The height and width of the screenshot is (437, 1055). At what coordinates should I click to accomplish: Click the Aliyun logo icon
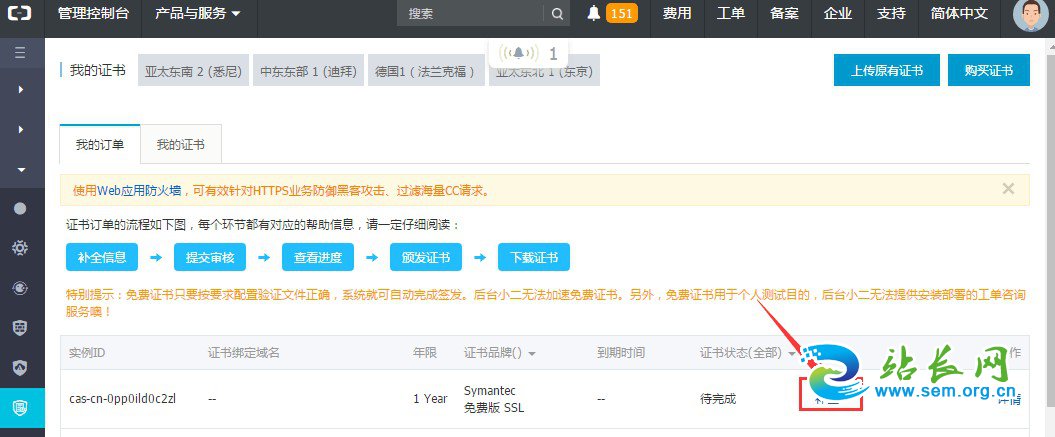(20, 14)
